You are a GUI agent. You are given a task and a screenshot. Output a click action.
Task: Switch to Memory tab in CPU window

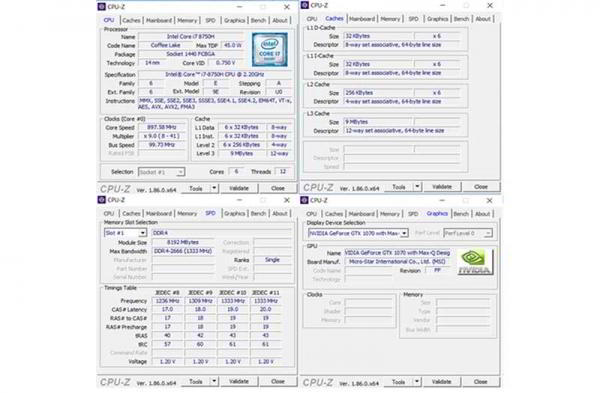click(187, 20)
